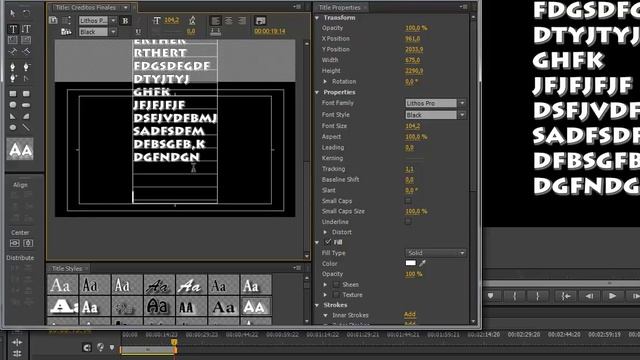Collapse the Properties section

tap(317, 92)
